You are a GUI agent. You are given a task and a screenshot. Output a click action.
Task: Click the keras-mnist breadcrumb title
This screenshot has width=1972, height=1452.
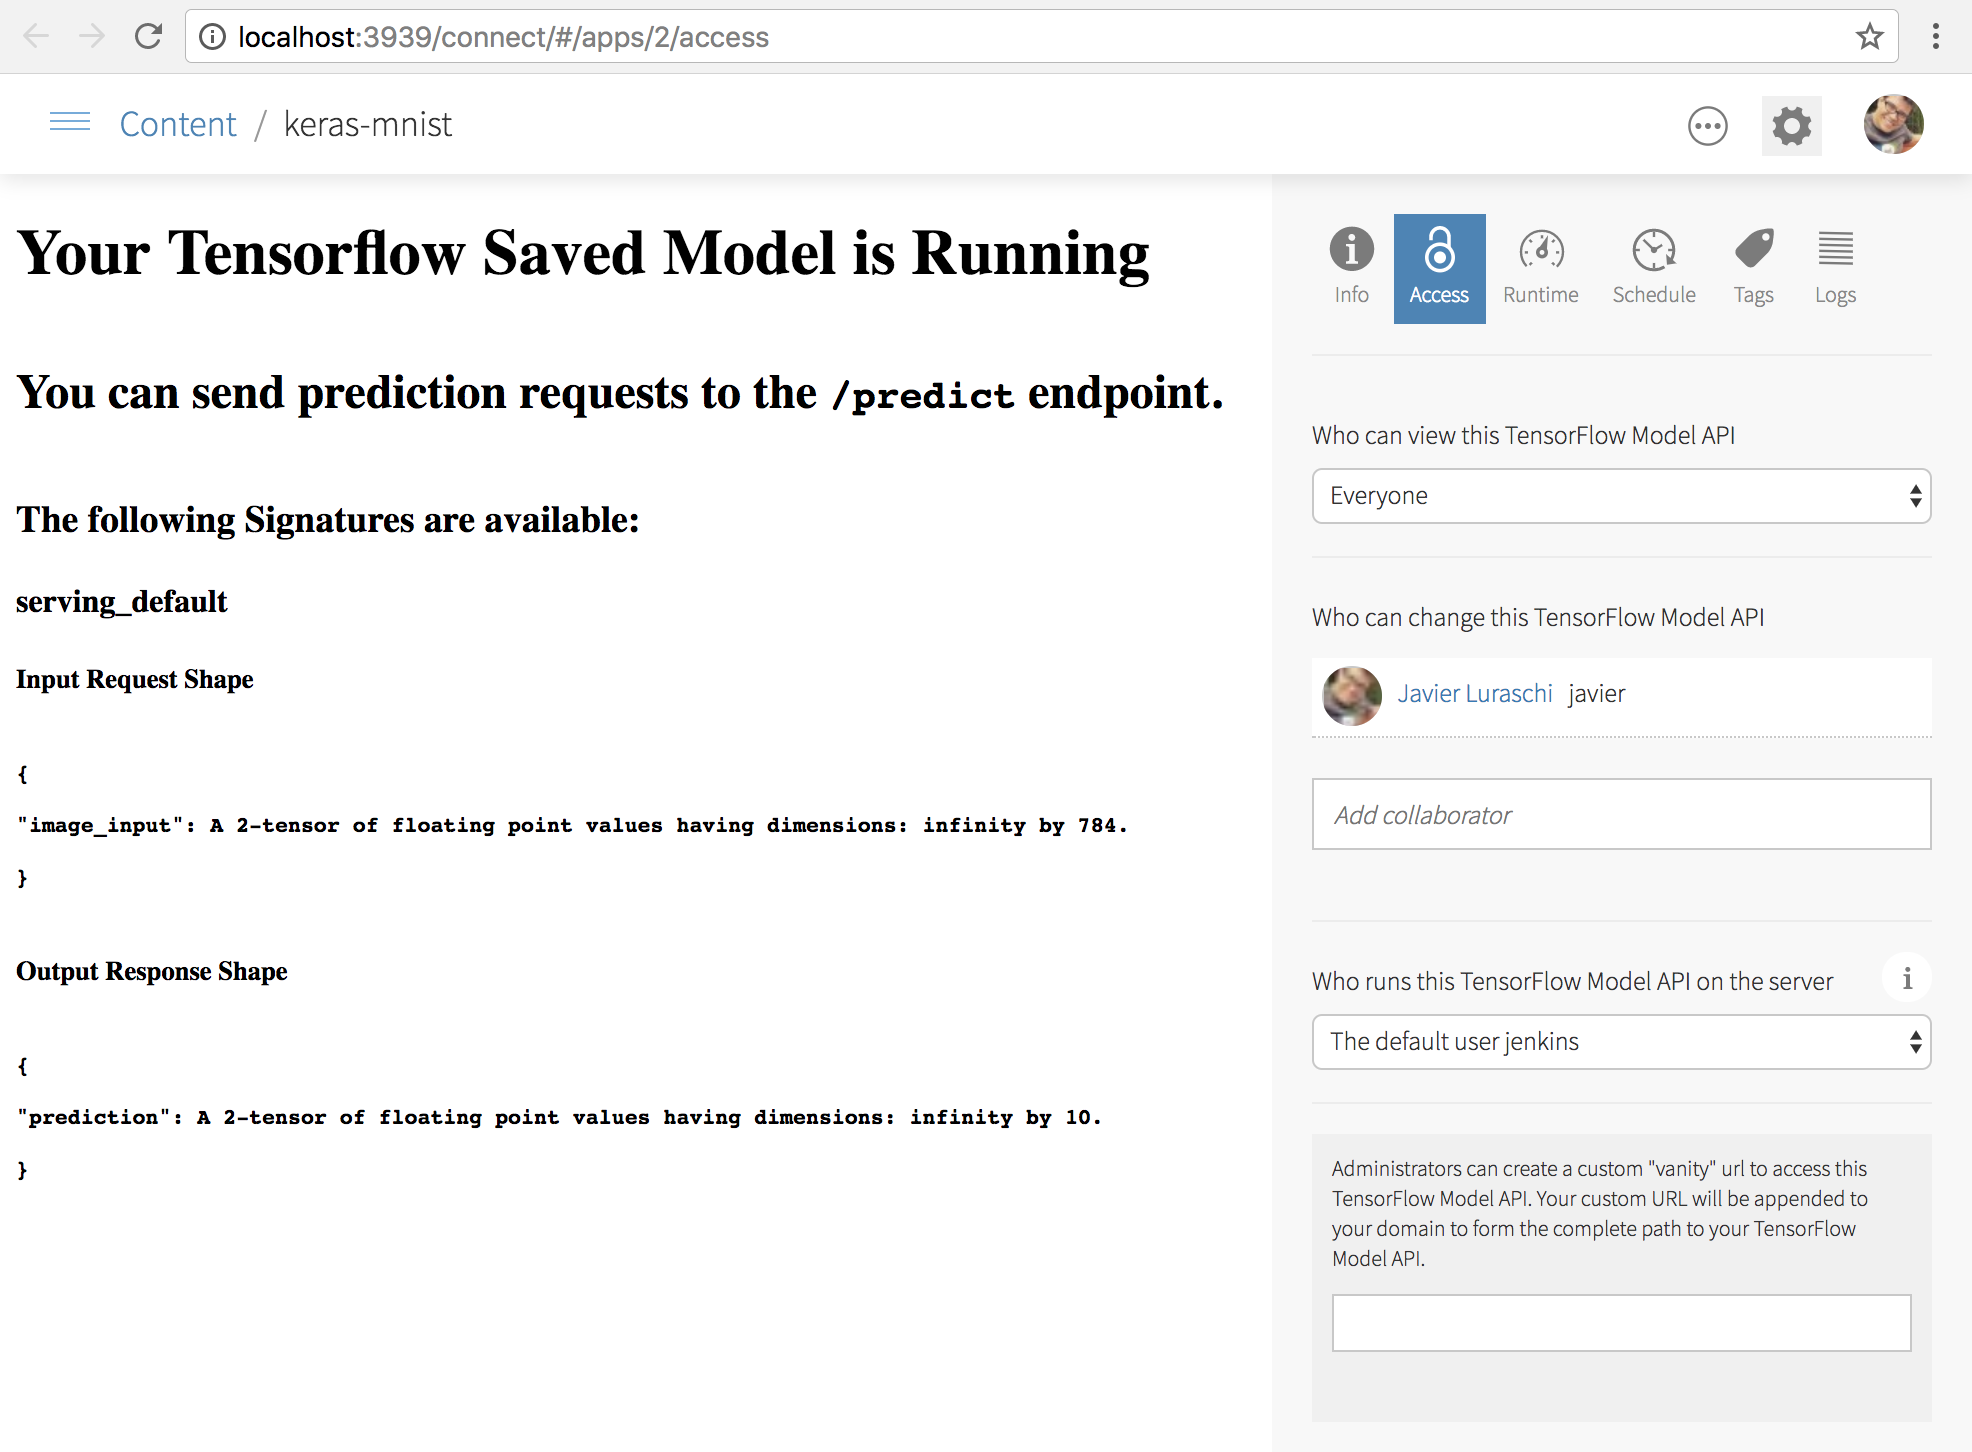coord(368,124)
